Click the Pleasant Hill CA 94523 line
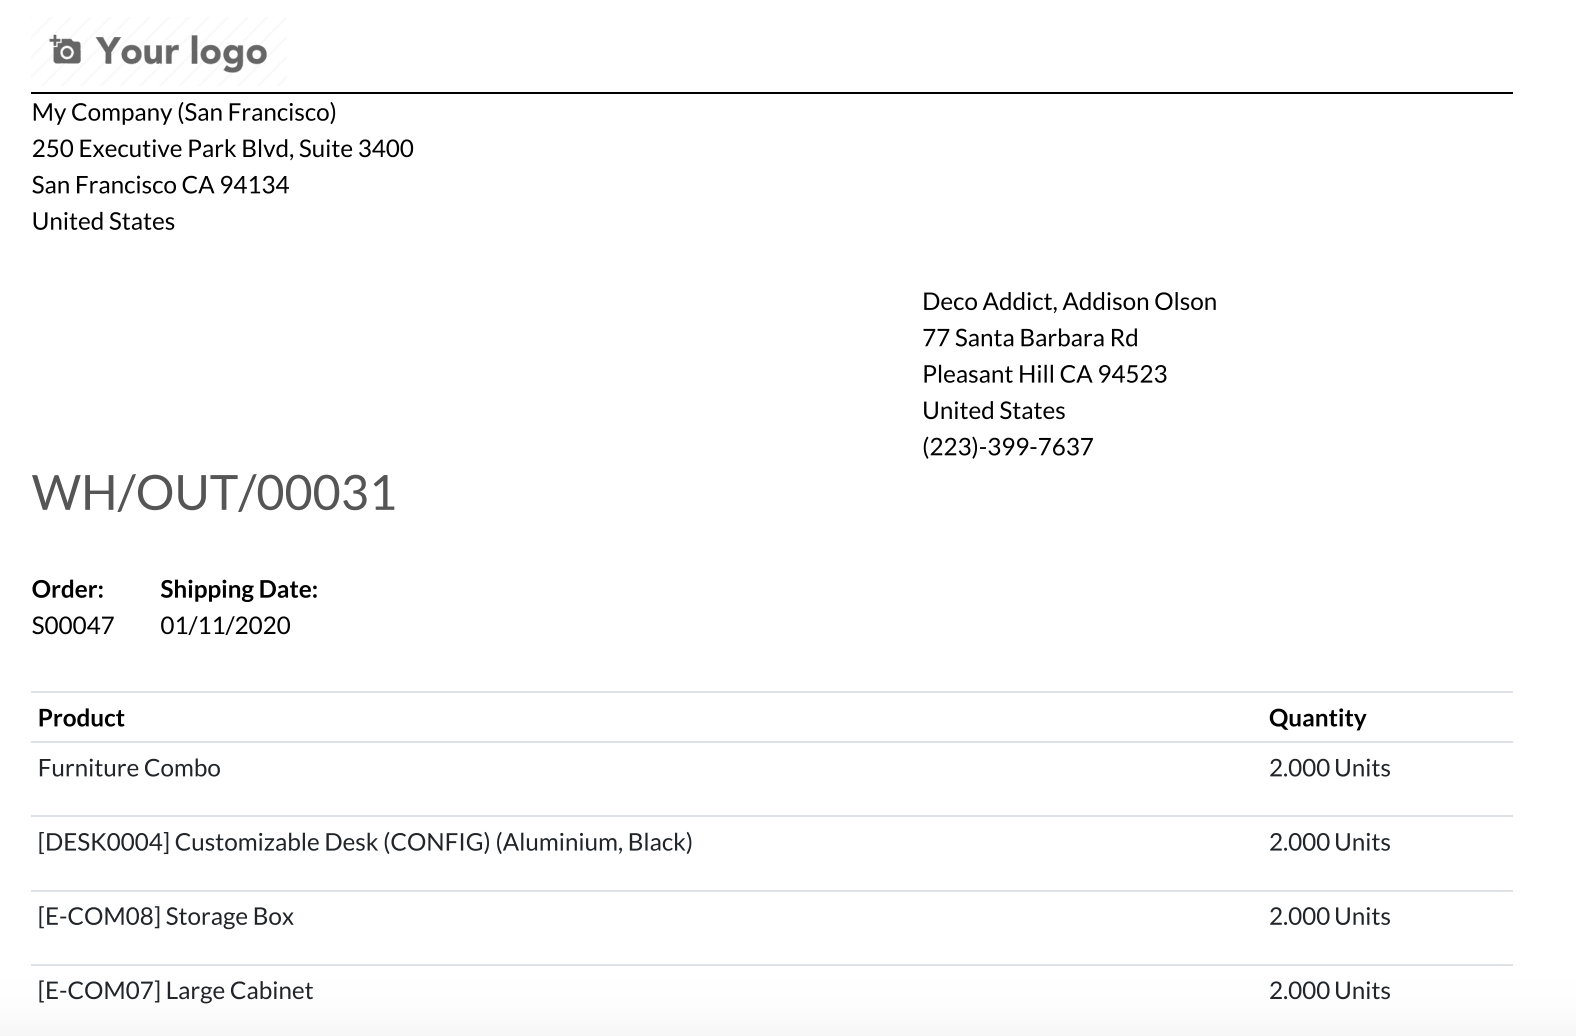1576x1036 pixels. (1044, 374)
